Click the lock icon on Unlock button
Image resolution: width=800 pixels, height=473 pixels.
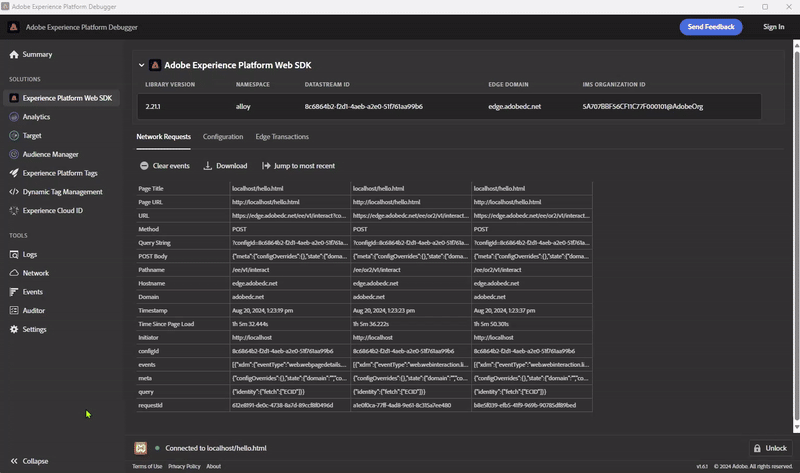coord(757,449)
